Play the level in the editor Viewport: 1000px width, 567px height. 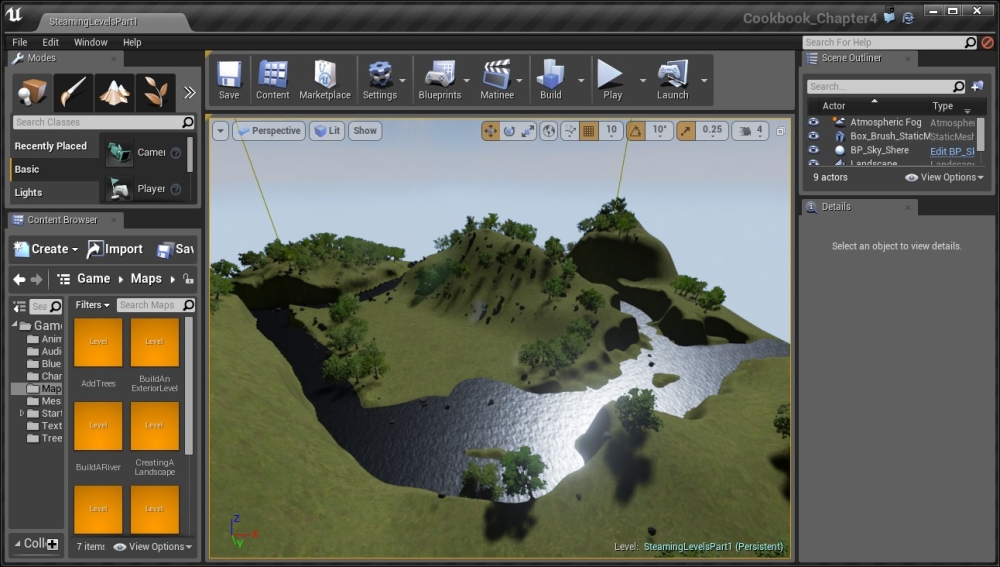(x=612, y=80)
